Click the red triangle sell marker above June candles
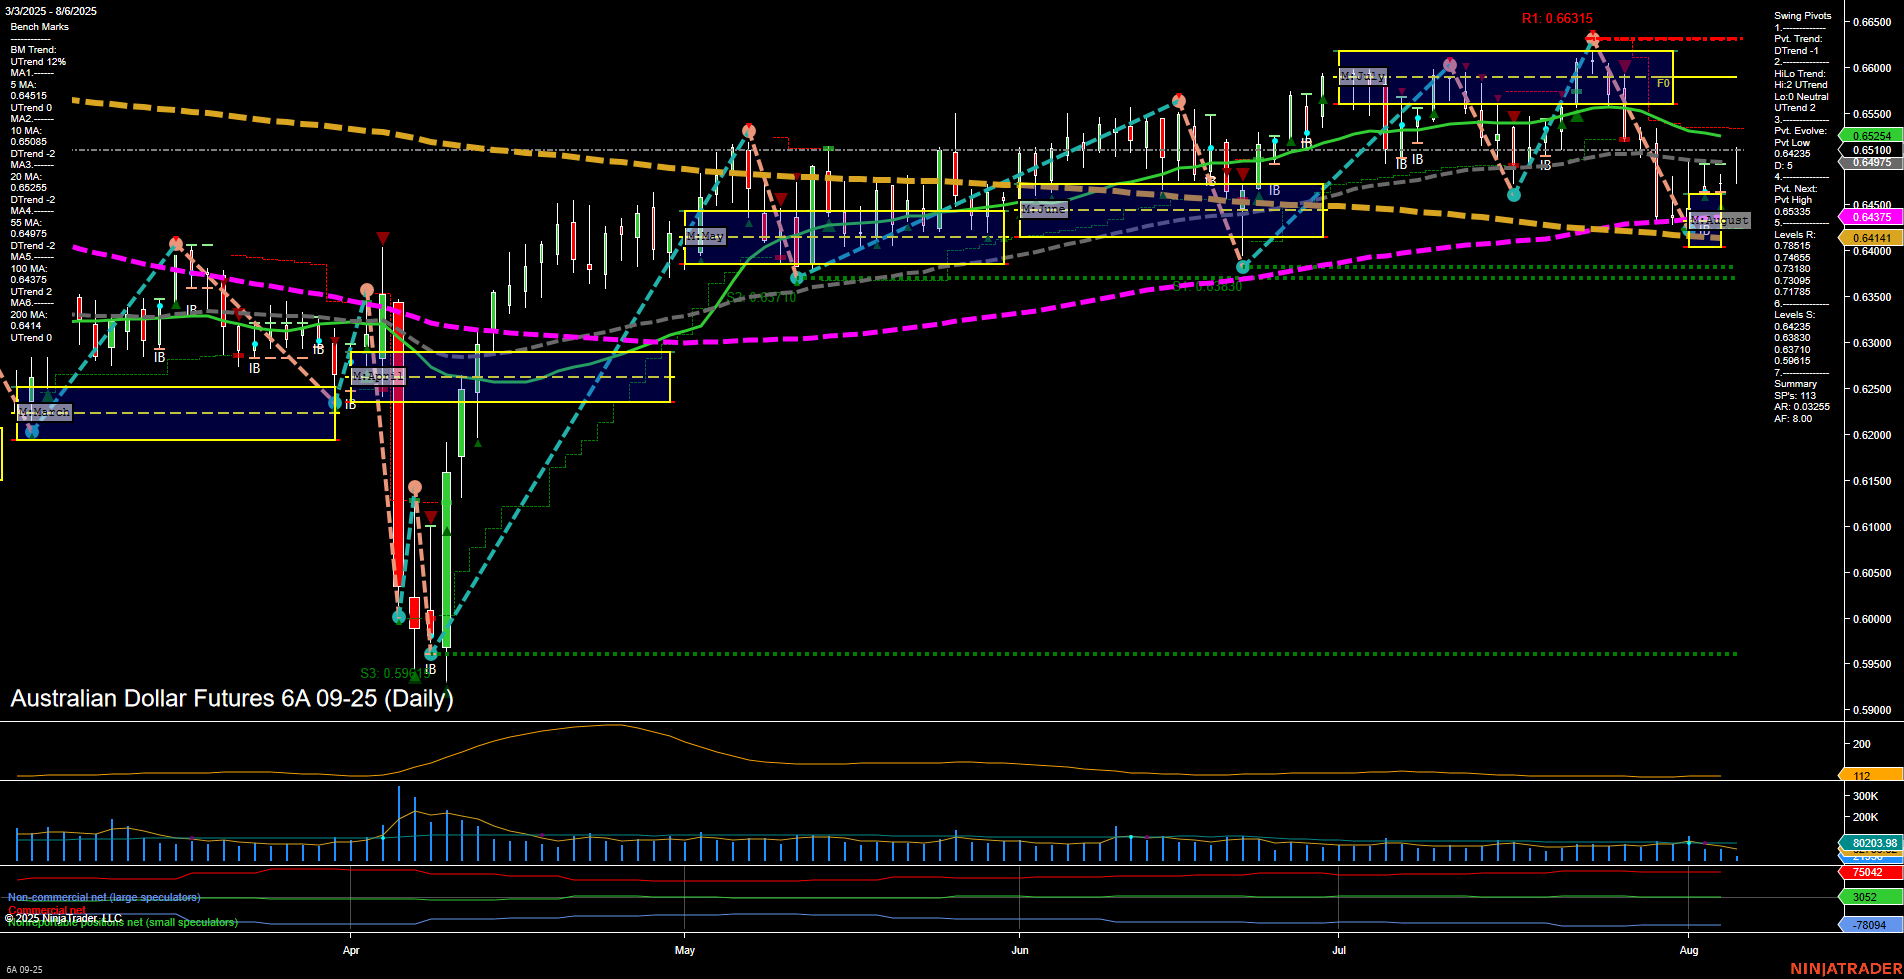1904x979 pixels. pyautogui.click(x=1243, y=173)
